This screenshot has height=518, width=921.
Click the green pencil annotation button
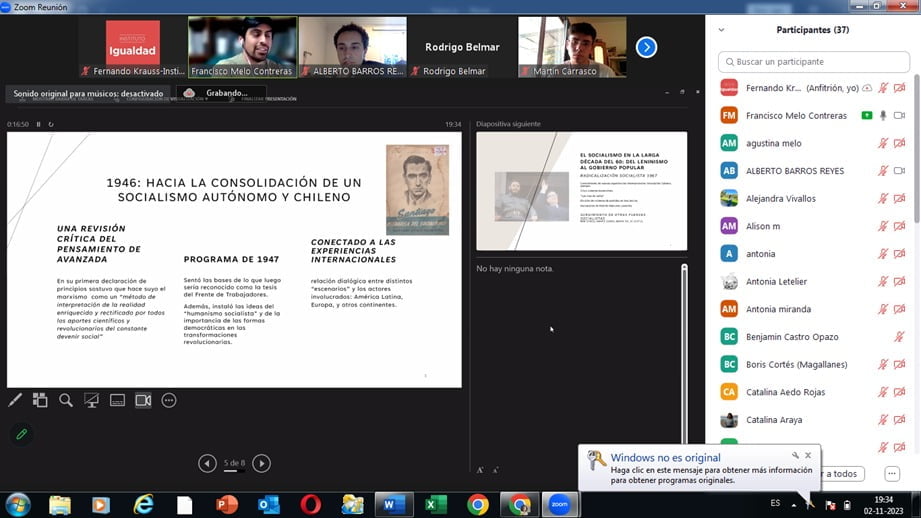coord(21,434)
